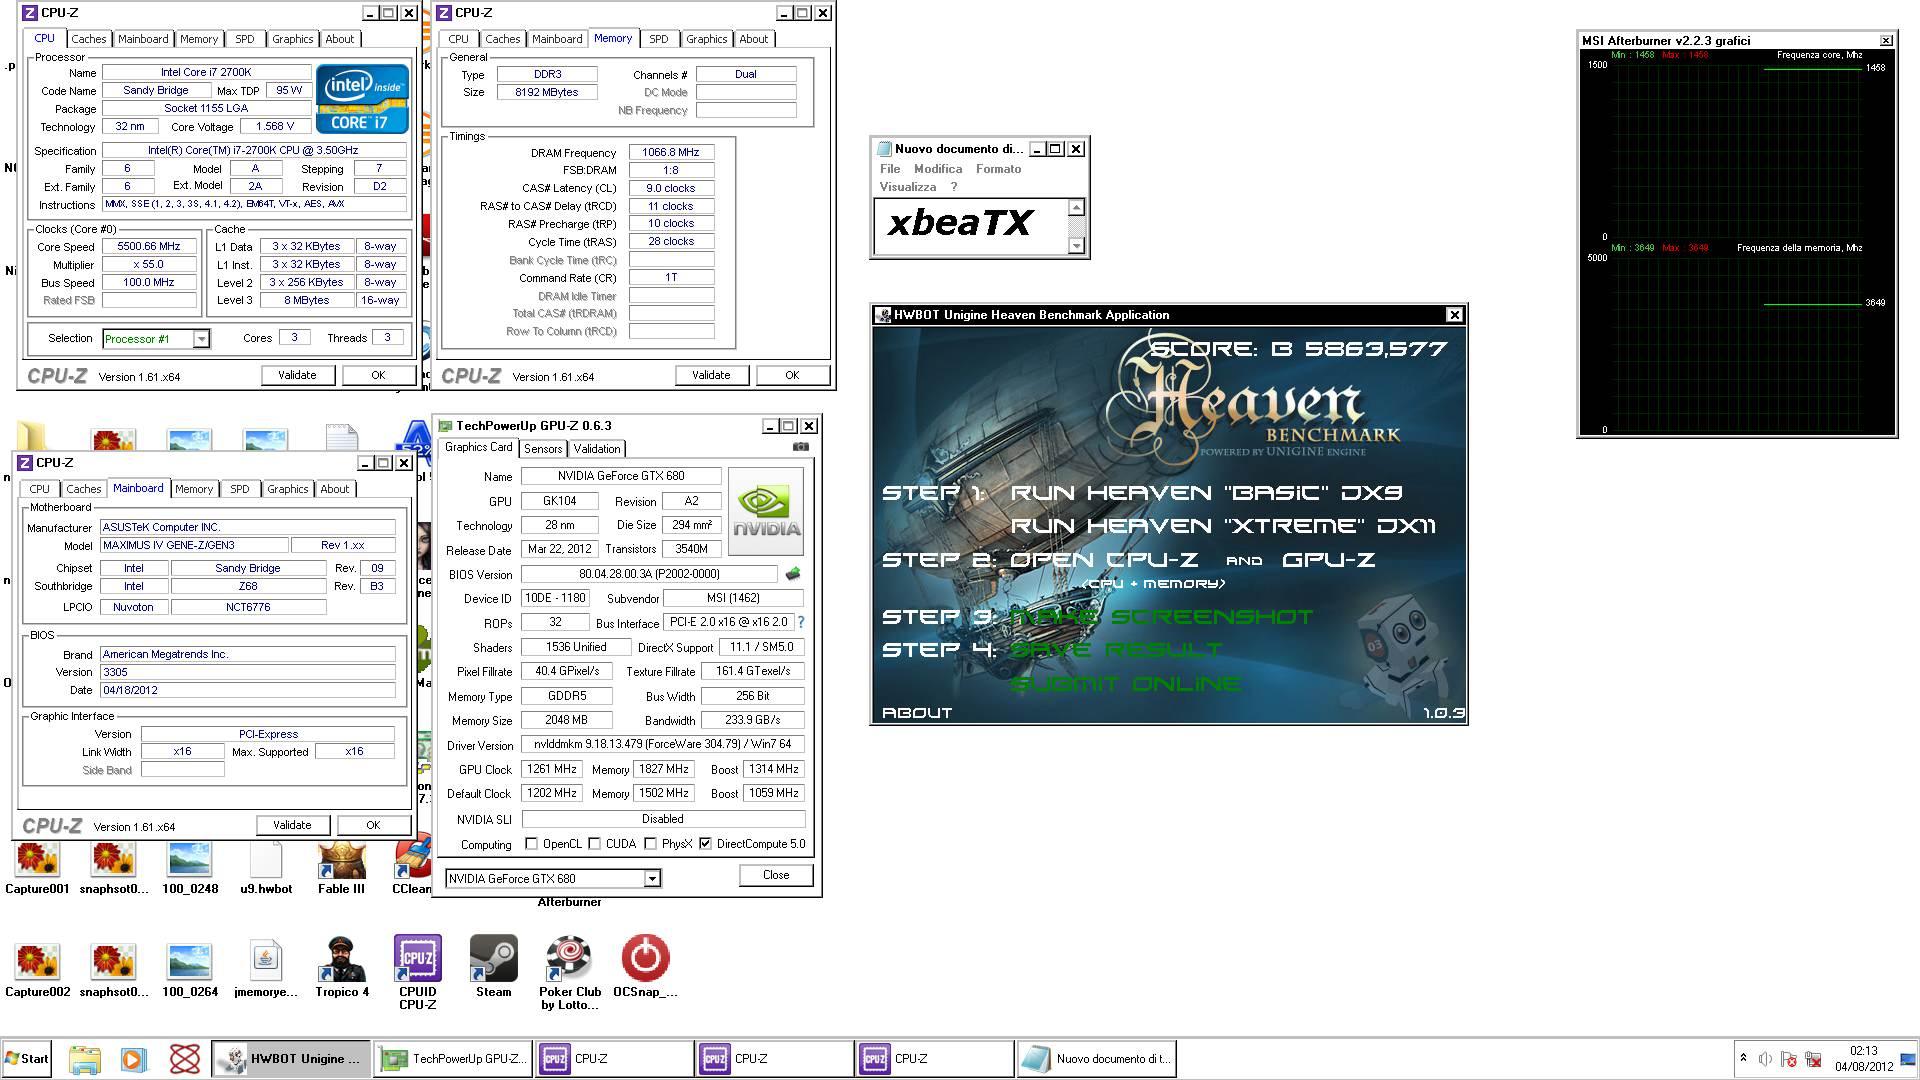Switch to the Sensors tab in GPU-Z
The image size is (1920, 1080).
[543, 449]
